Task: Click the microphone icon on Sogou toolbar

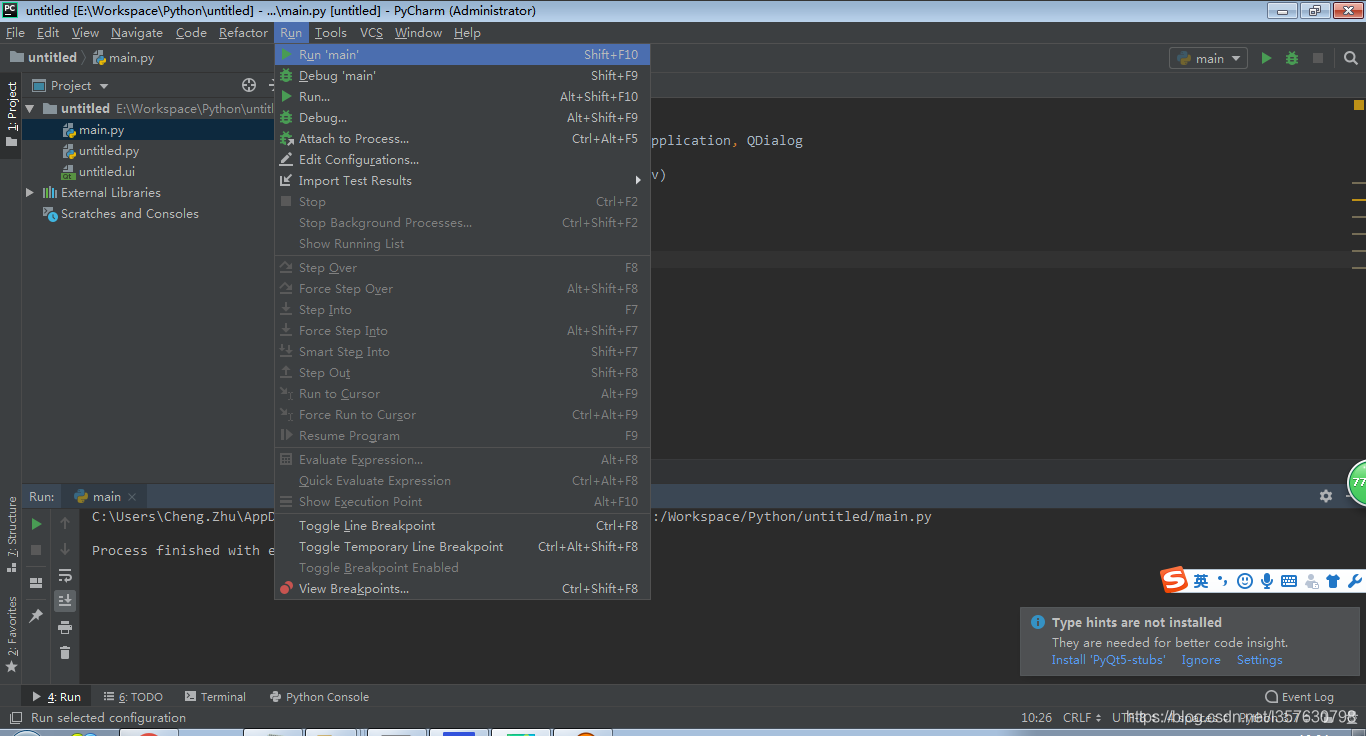Action: click(x=1267, y=581)
